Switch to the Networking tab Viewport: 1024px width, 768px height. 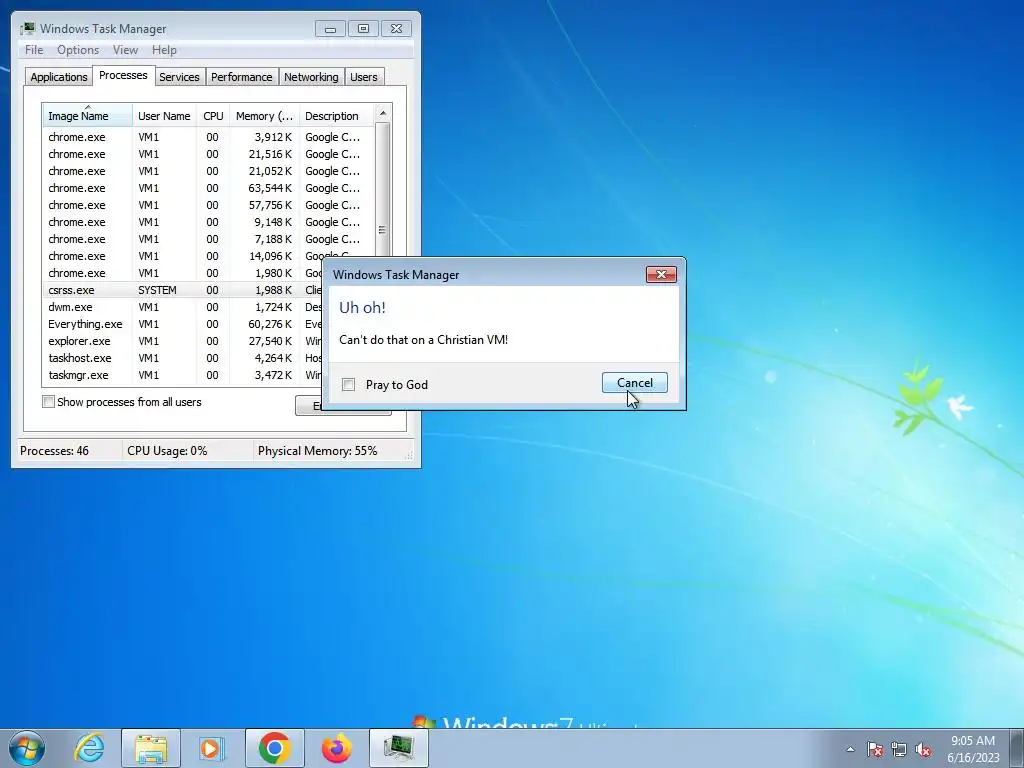point(311,76)
